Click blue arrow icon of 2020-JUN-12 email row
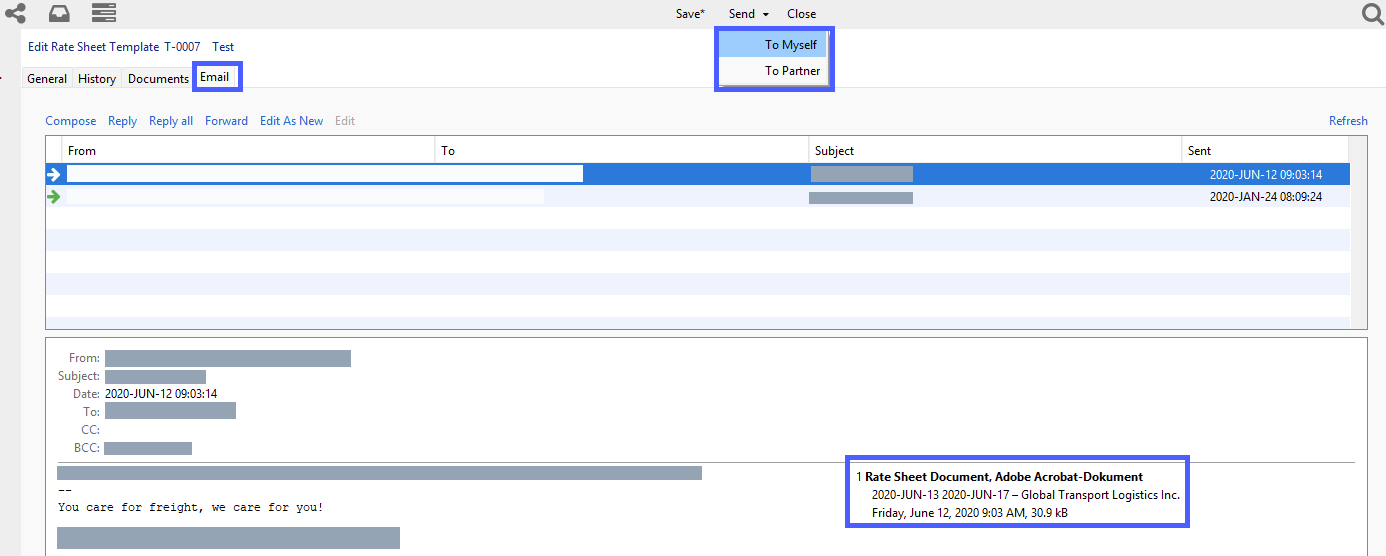The width and height of the screenshot is (1386, 556). click(x=54, y=174)
